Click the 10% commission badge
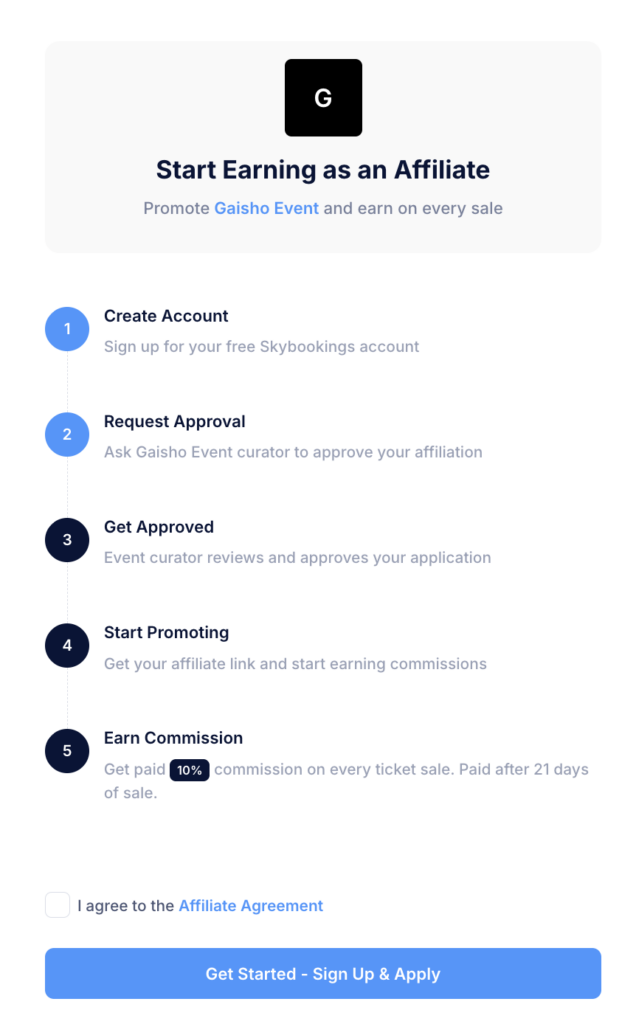Viewport: 636px width, 1024px height. coord(189,770)
